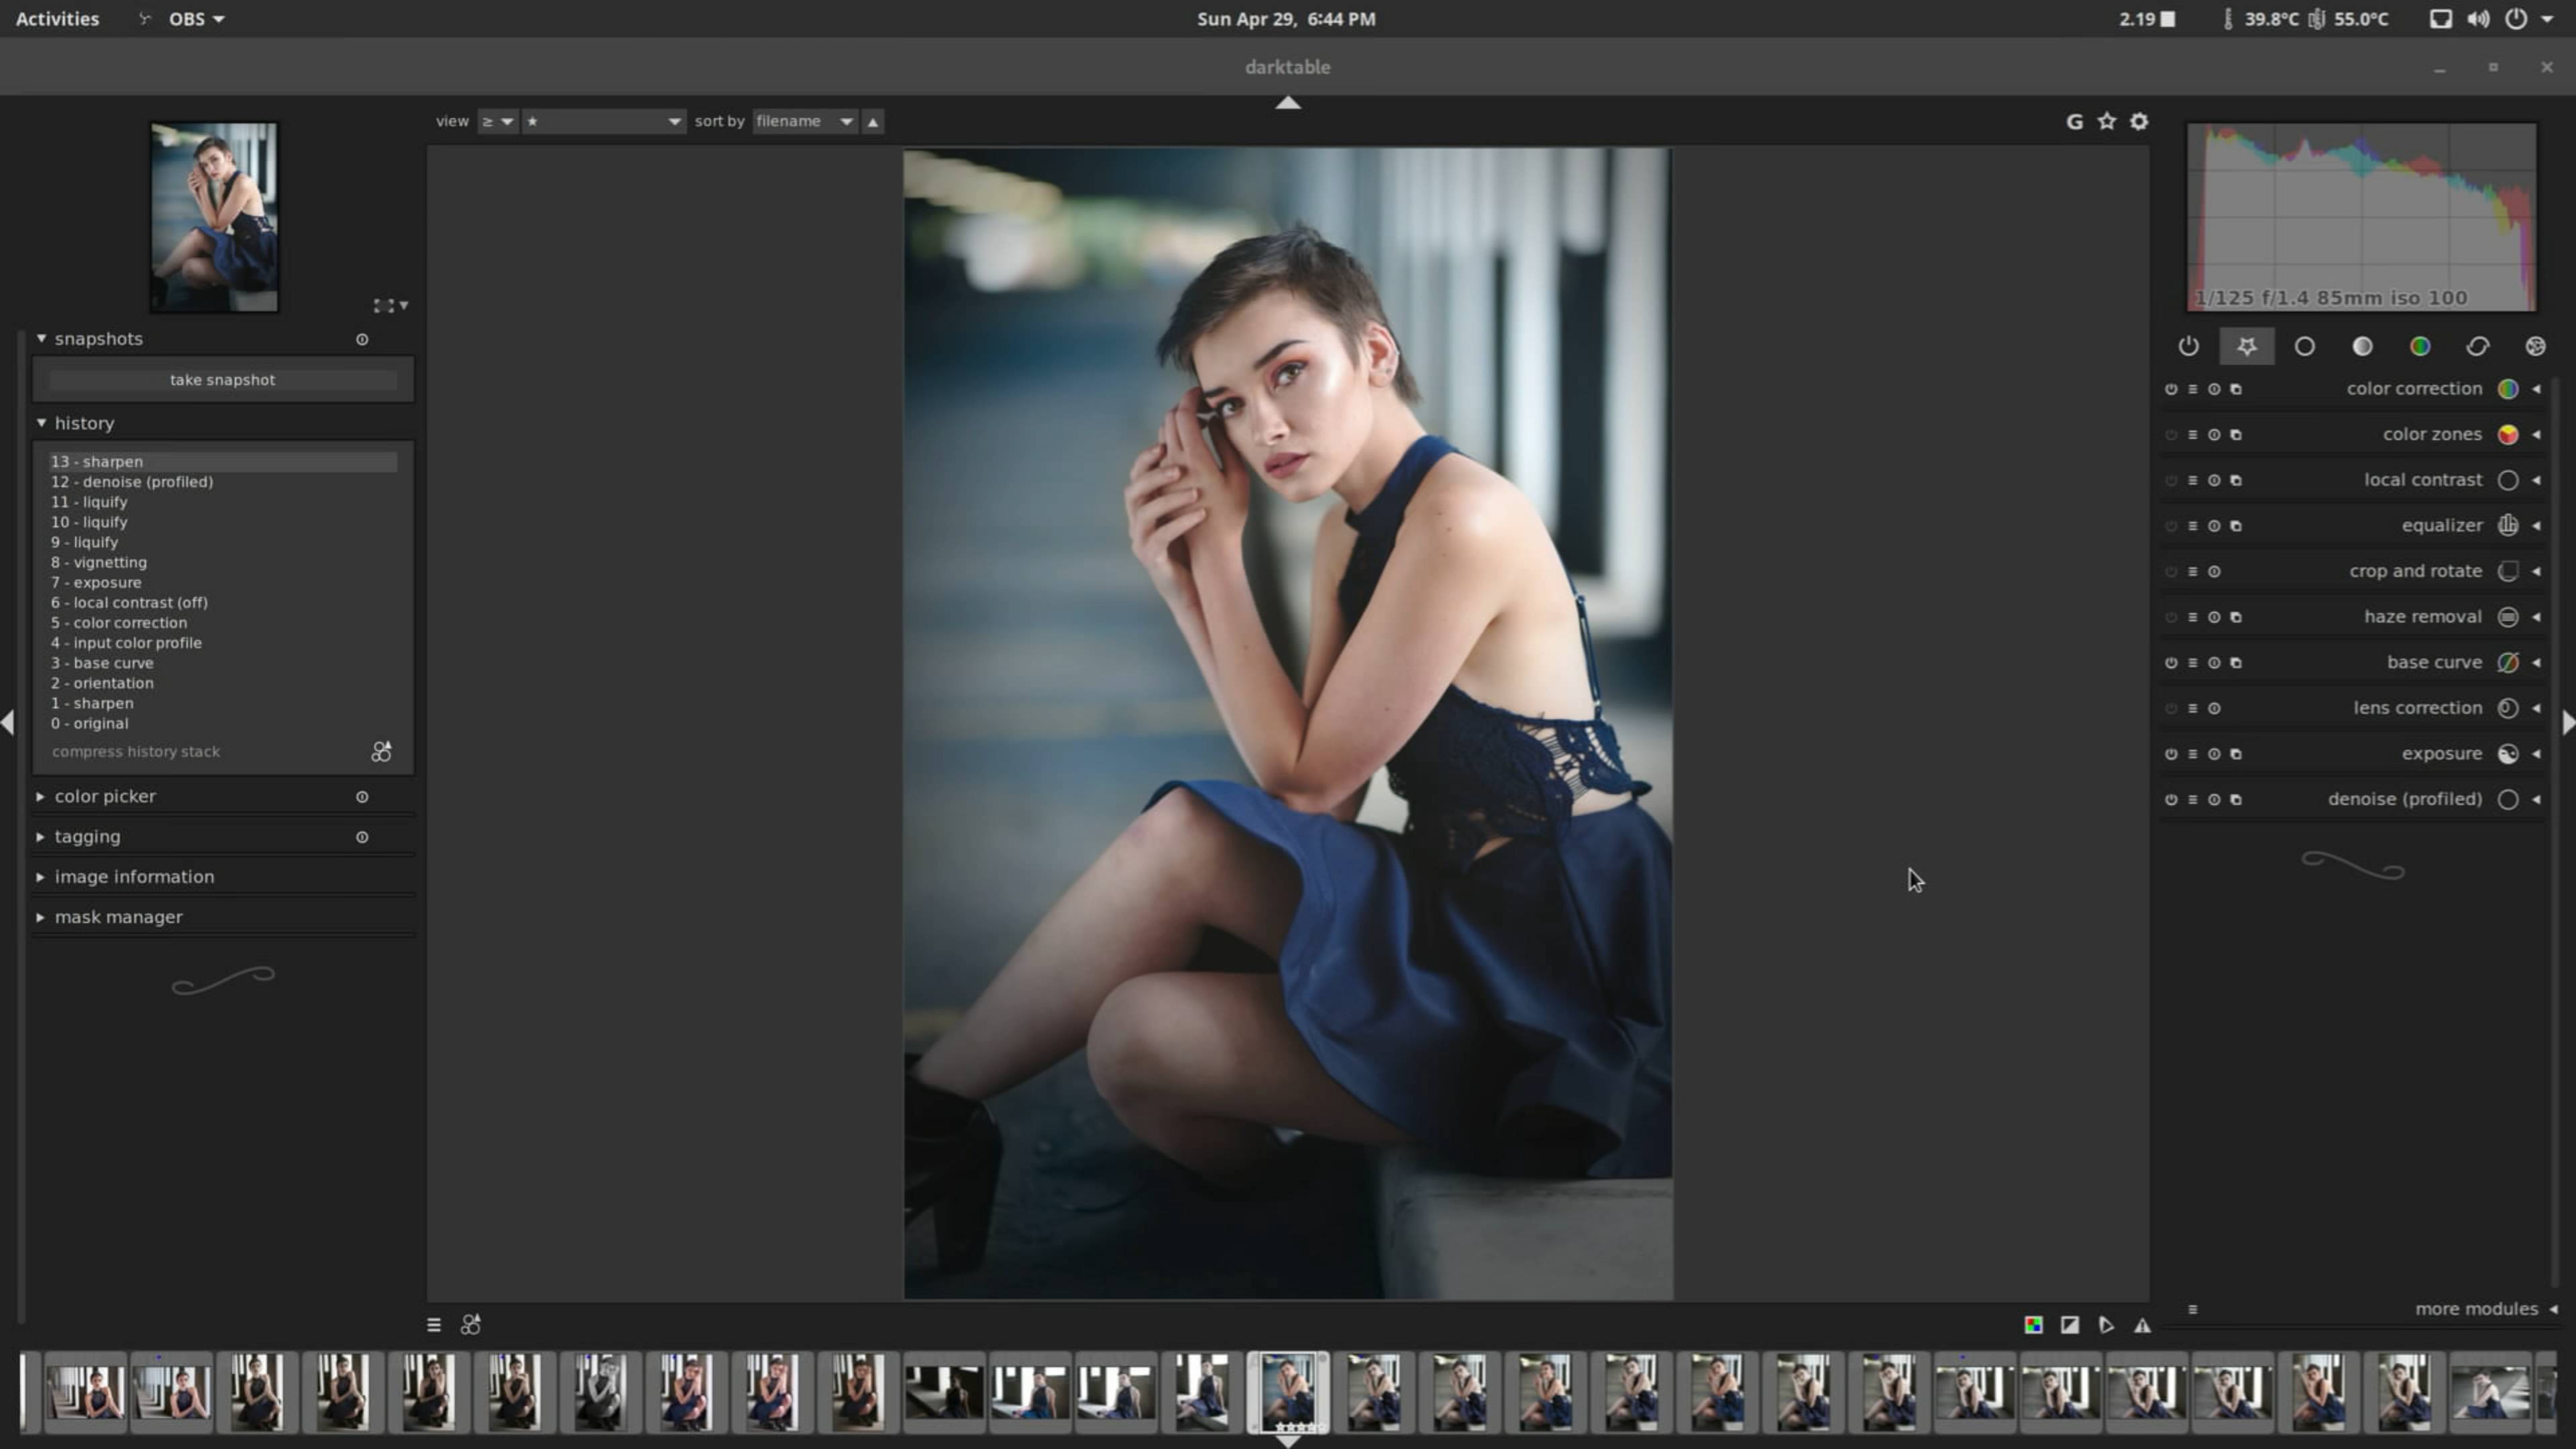
Task: Open the quick presets menu below image
Action: 433,1325
